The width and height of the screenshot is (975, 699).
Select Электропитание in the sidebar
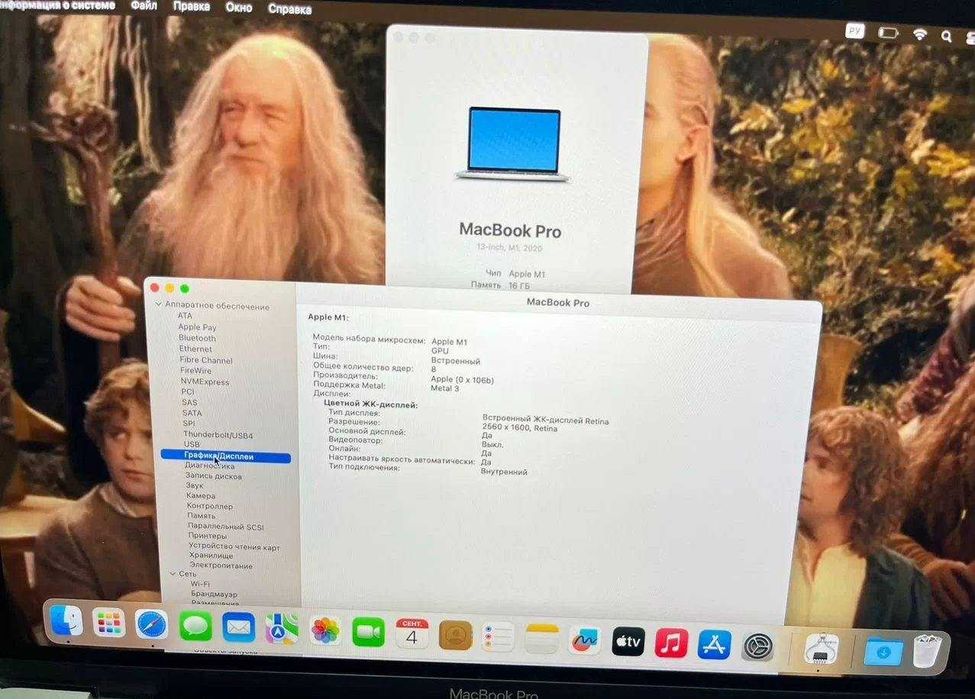221,565
